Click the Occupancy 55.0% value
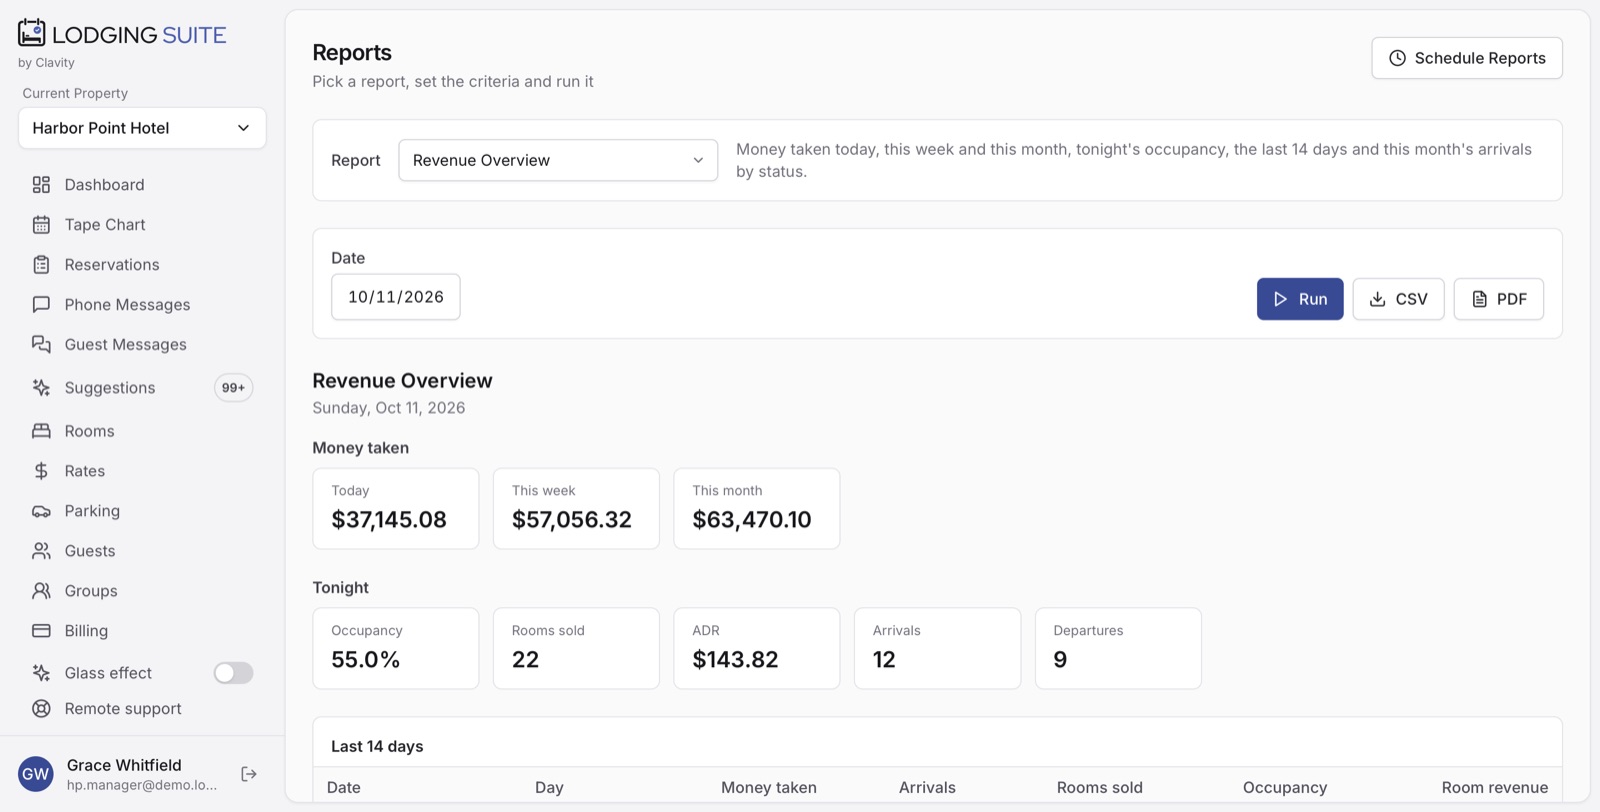The height and width of the screenshot is (812, 1600). (366, 660)
